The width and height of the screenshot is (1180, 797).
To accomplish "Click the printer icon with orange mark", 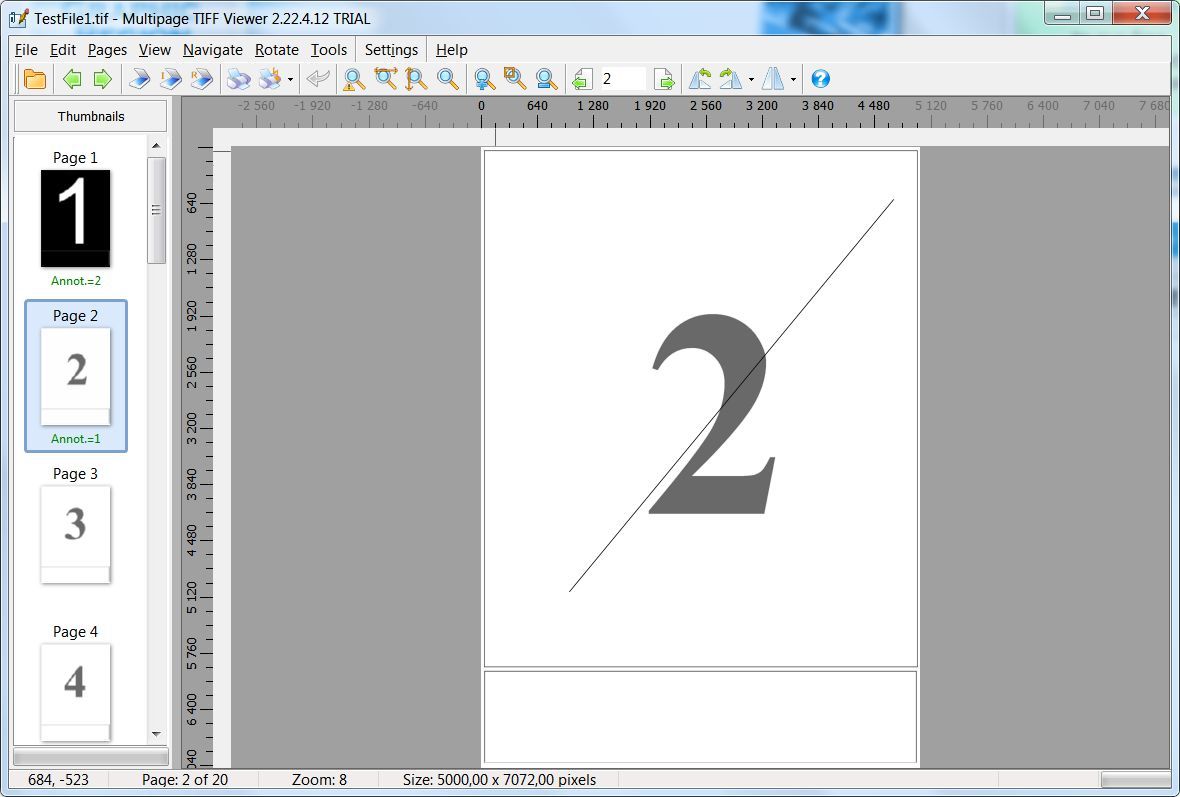I will [269, 79].
